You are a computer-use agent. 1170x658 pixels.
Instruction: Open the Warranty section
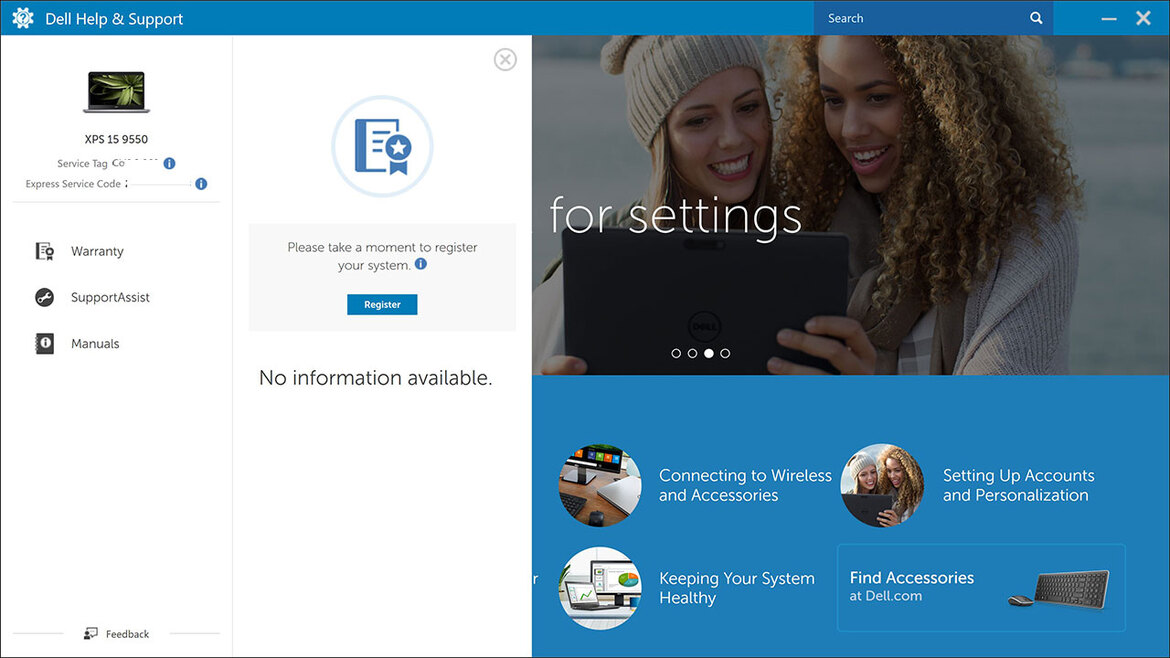click(97, 251)
